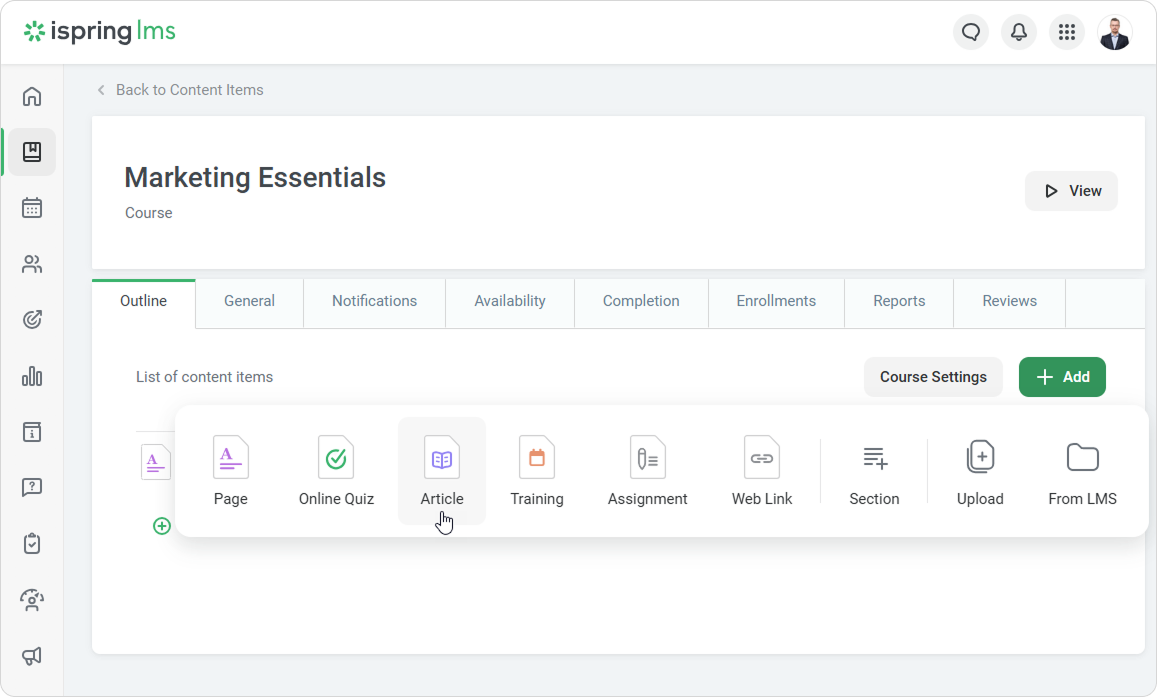Image resolution: width=1157 pixels, height=697 pixels.
Task: Click the Course Settings button
Action: tap(933, 377)
